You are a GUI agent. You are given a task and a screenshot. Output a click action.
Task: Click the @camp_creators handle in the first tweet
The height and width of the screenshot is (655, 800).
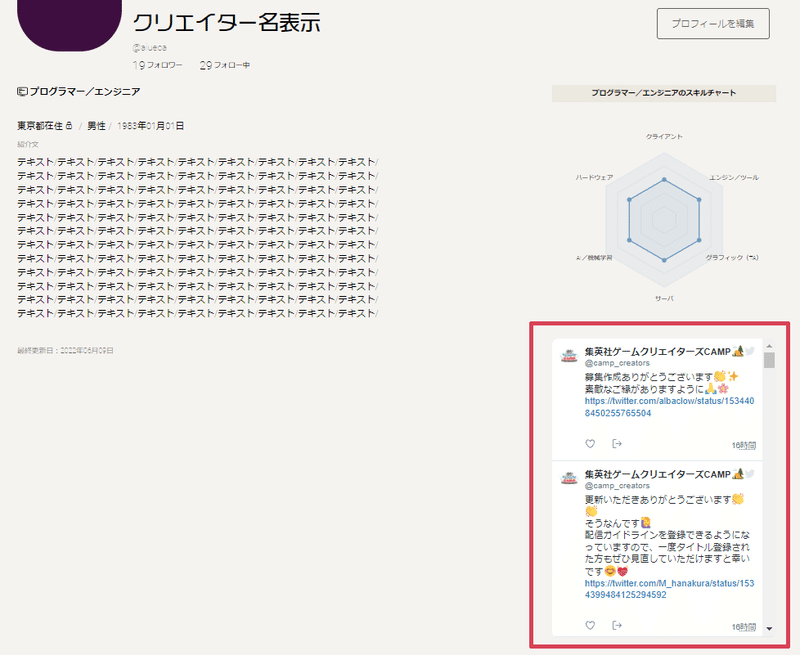tap(617, 363)
